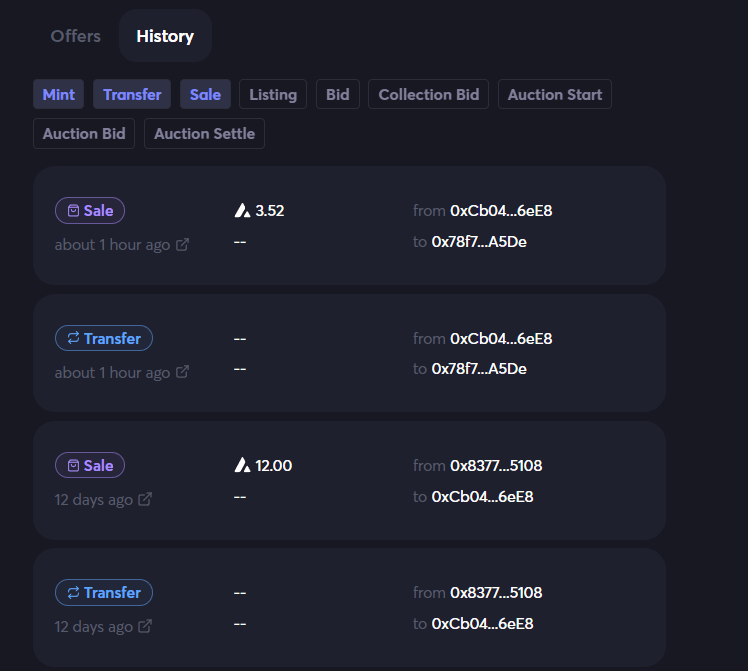The width and height of the screenshot is (748, 671).
Task: Click AVAX logo next to 12.00
Action: (242, 465)
